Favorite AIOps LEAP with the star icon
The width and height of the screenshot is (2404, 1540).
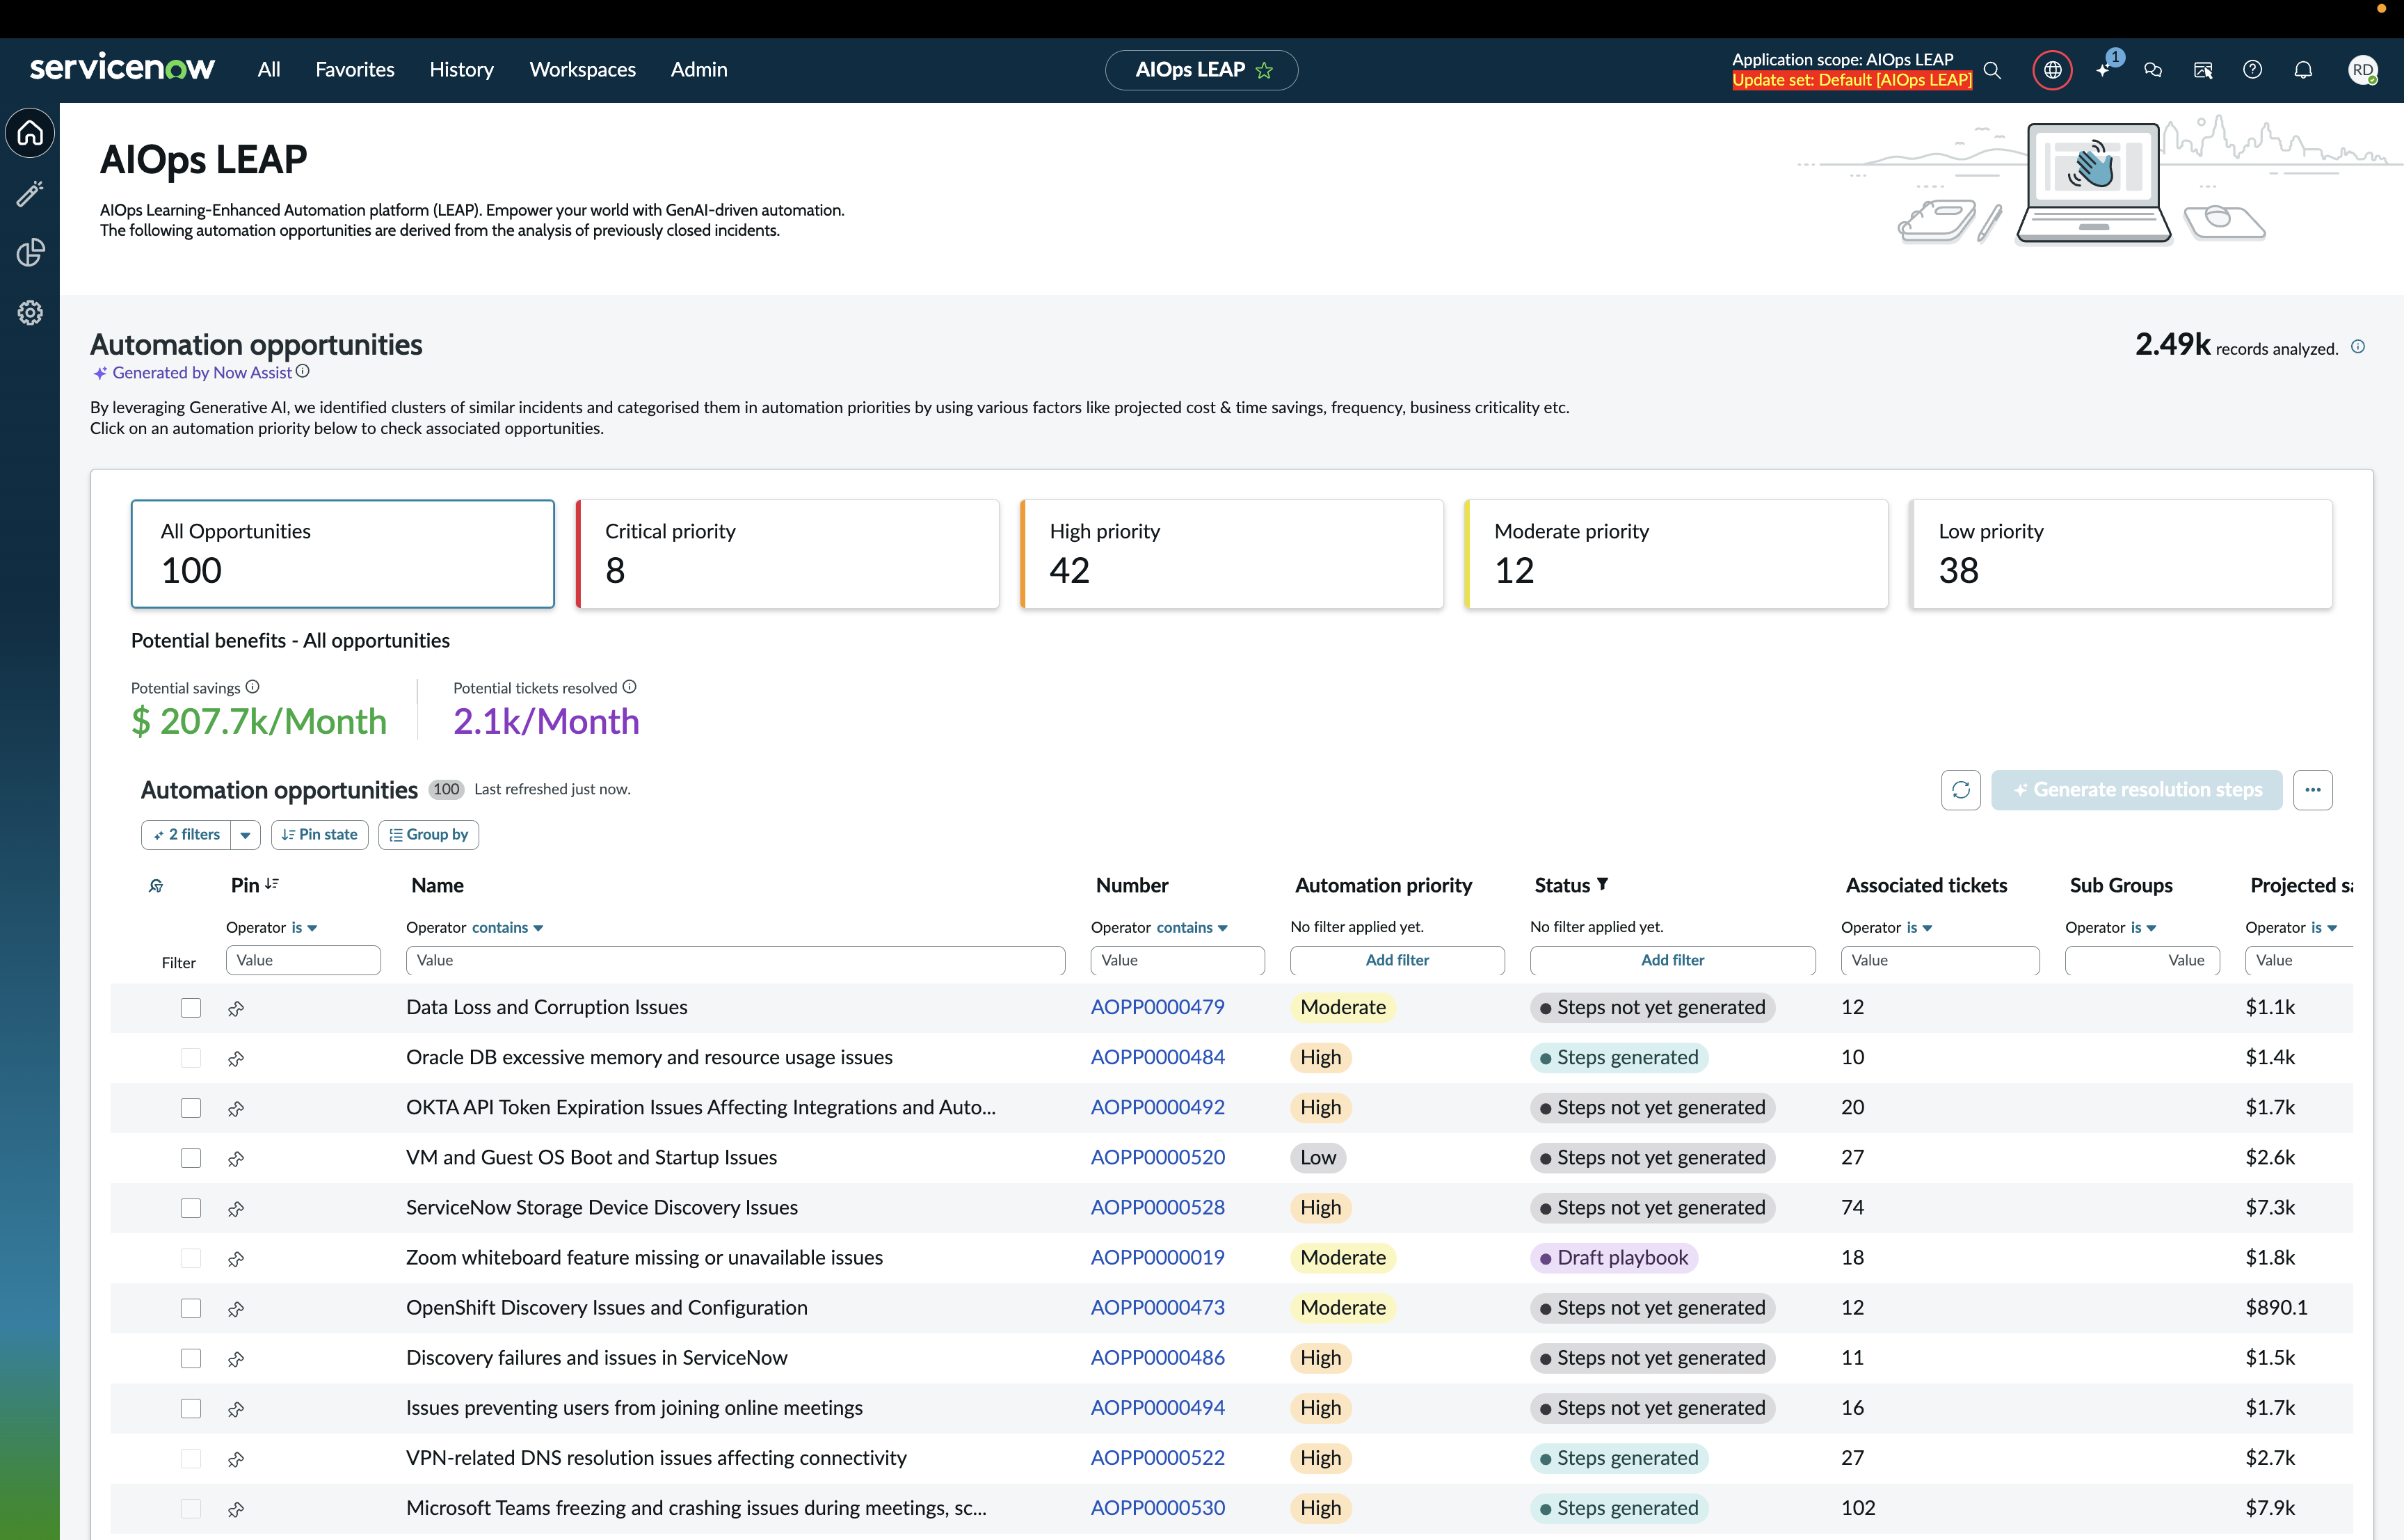point(1265,70)
